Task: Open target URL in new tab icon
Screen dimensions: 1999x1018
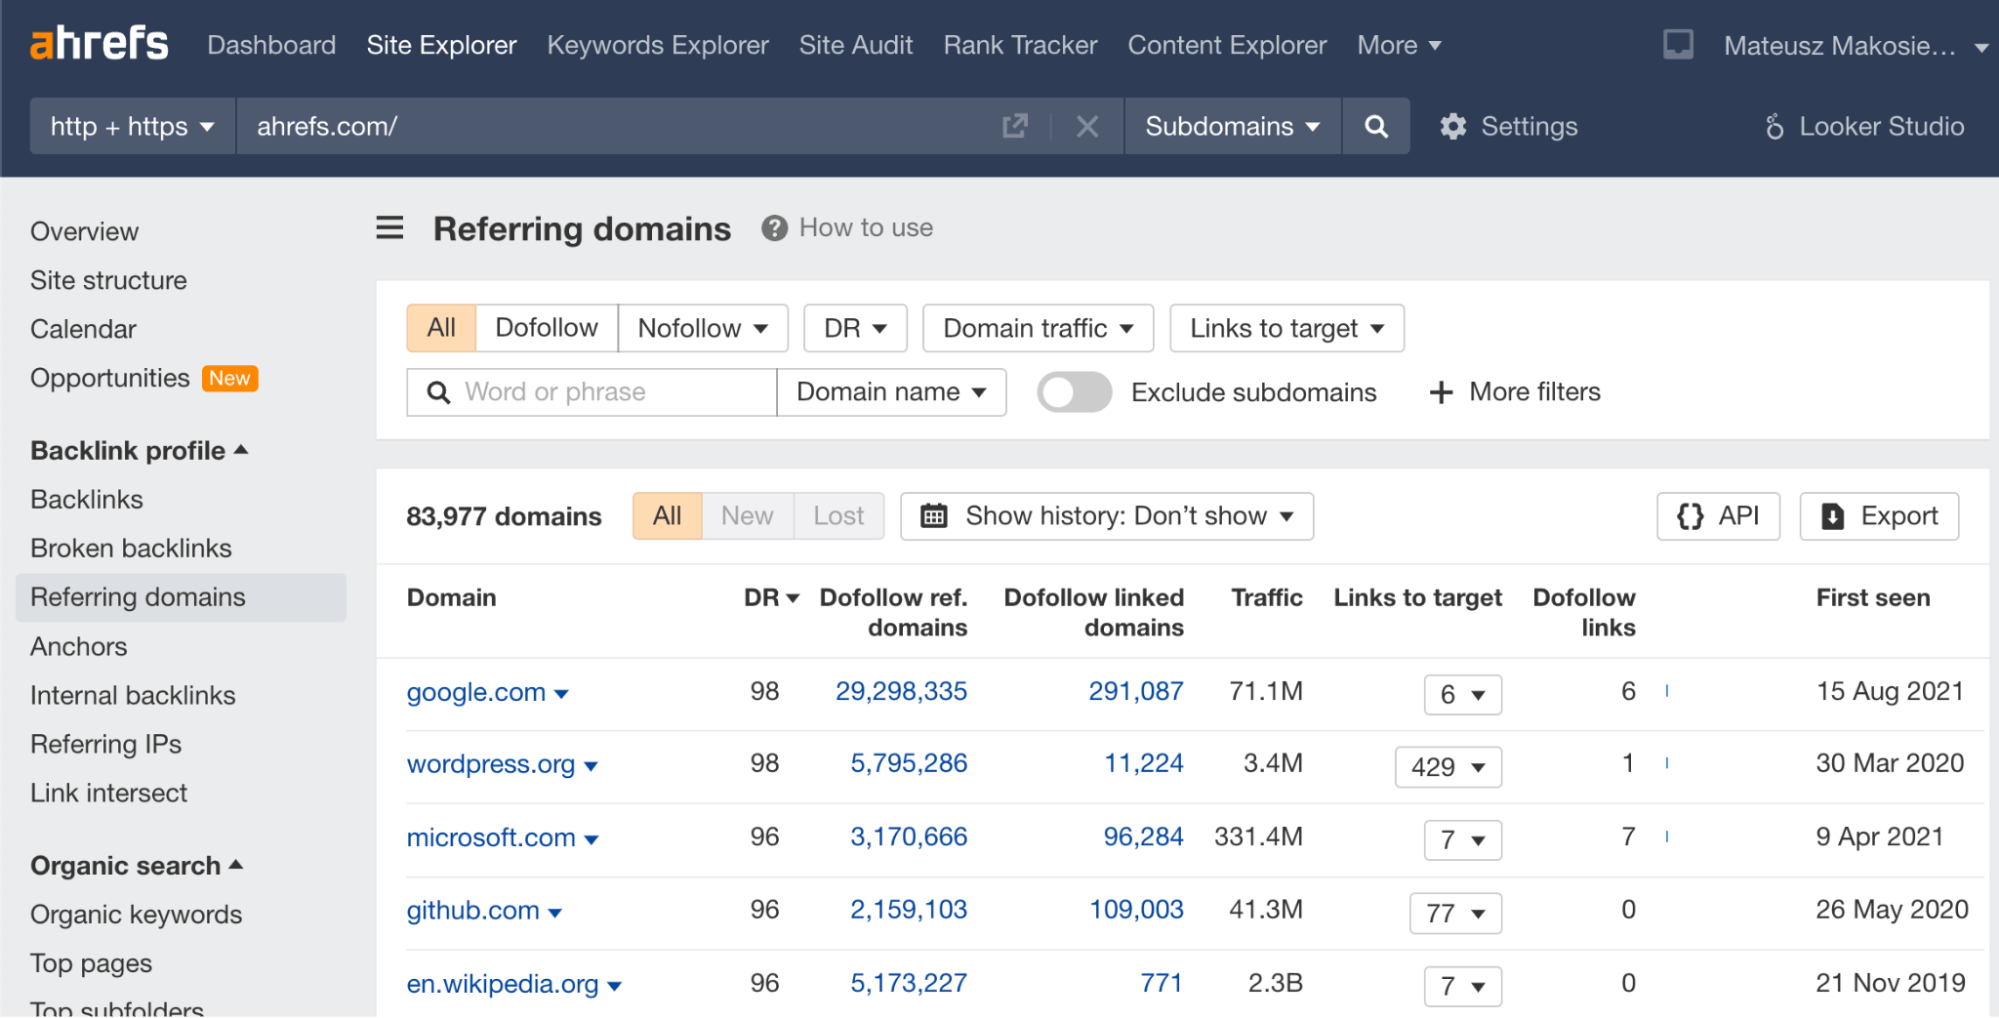Action: [x=1015, y=126]
